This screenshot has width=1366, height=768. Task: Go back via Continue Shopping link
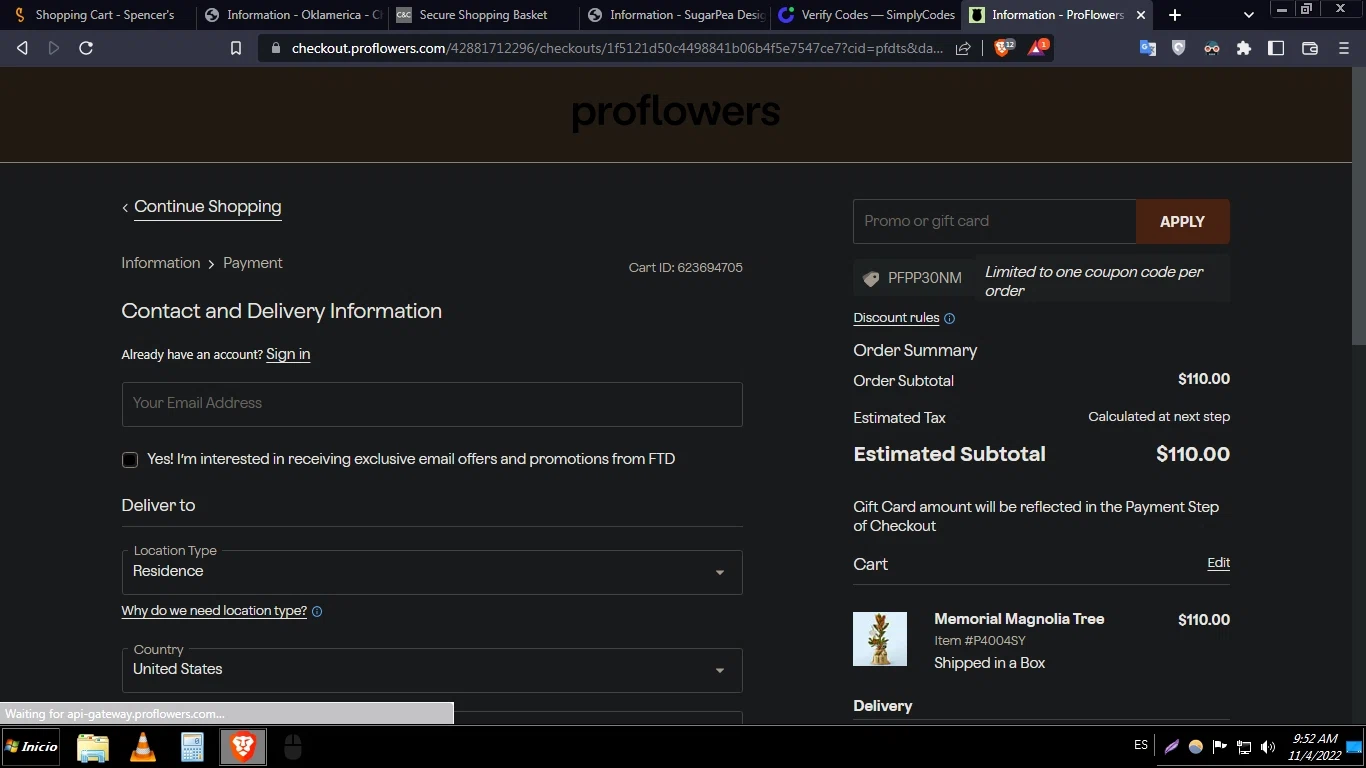click(x=208, y=207)
